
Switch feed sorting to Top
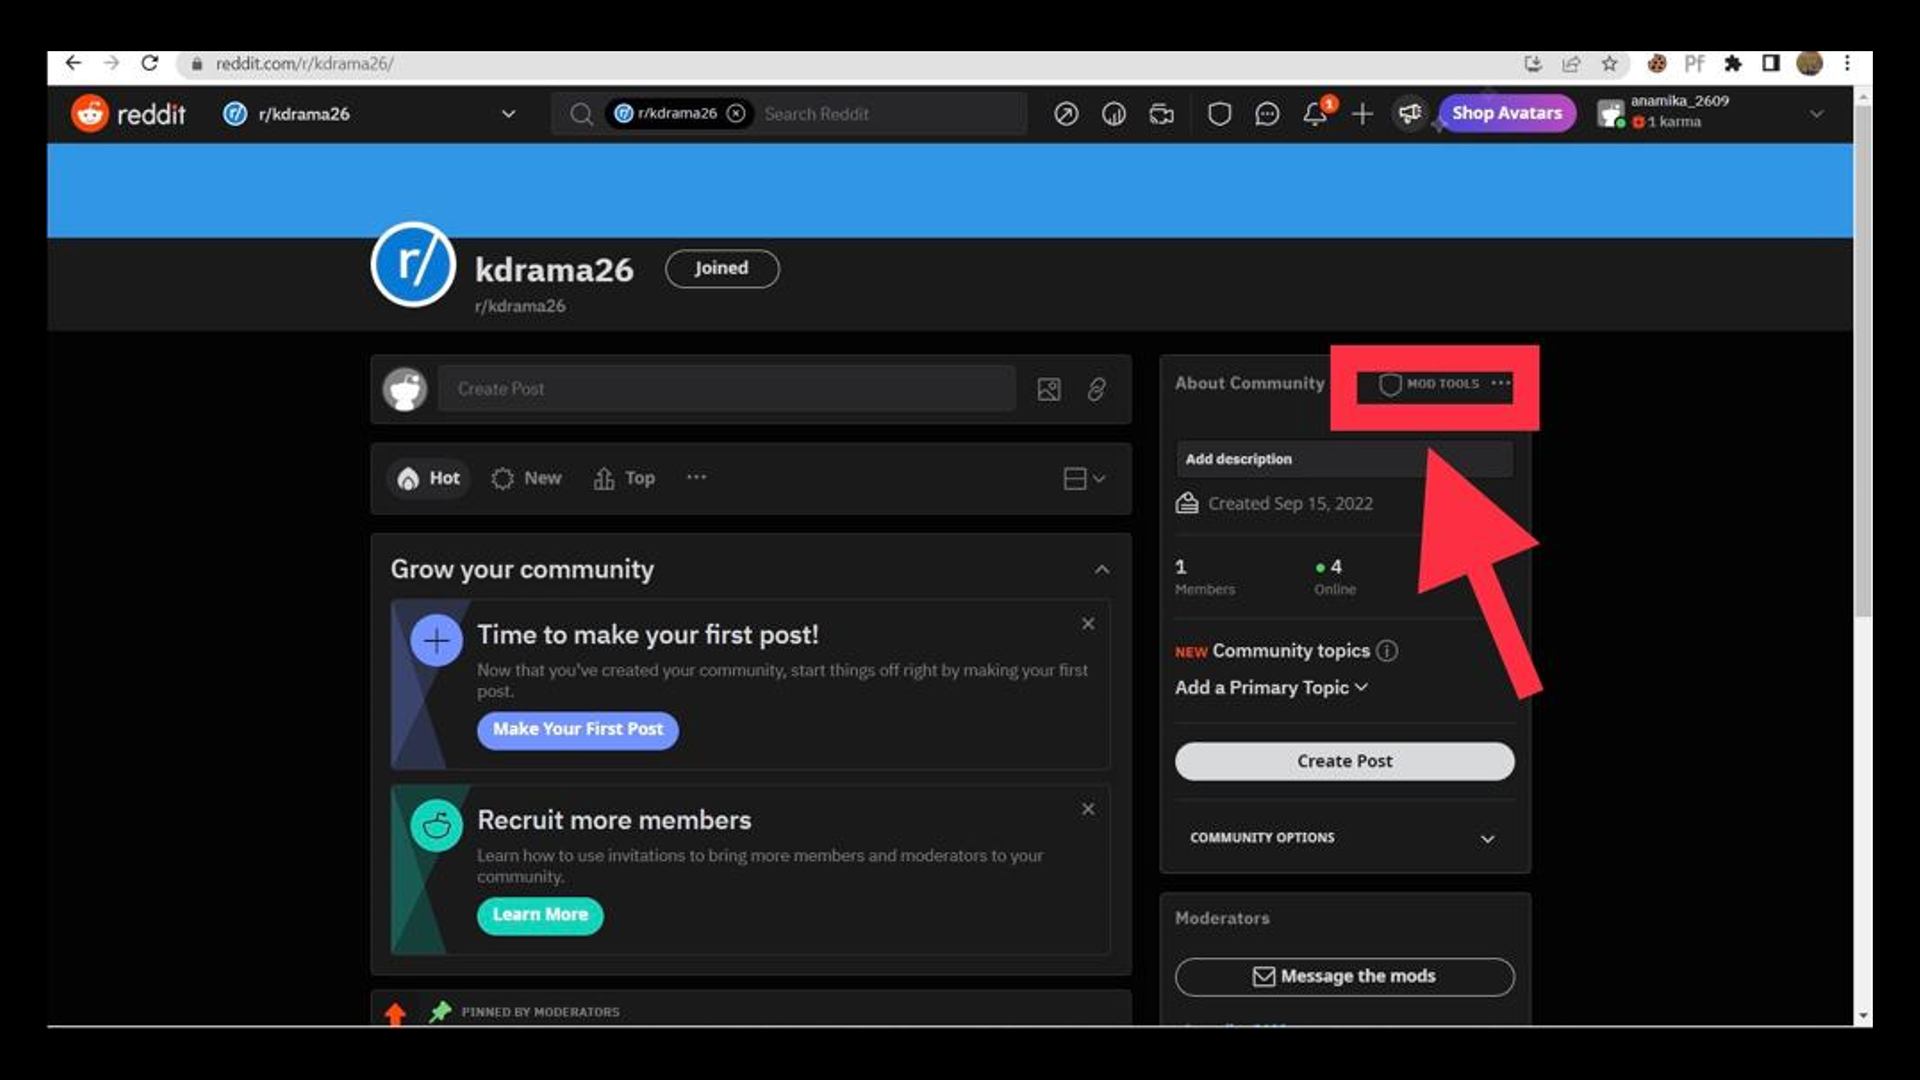tap(623, 478)
